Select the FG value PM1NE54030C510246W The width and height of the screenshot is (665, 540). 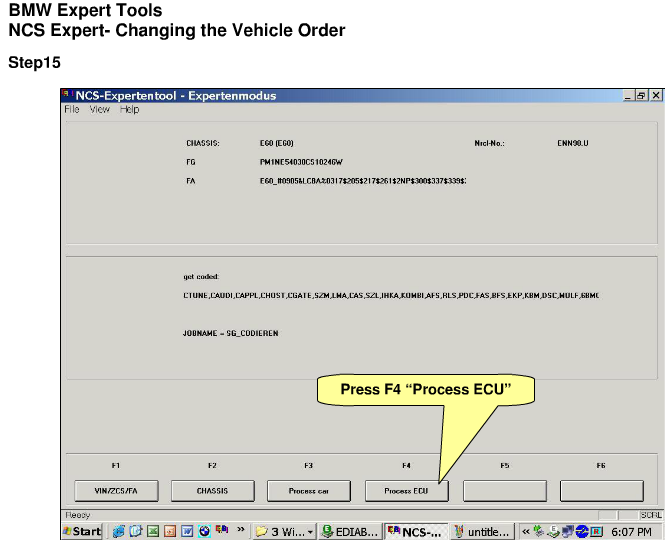pos(301,162)
